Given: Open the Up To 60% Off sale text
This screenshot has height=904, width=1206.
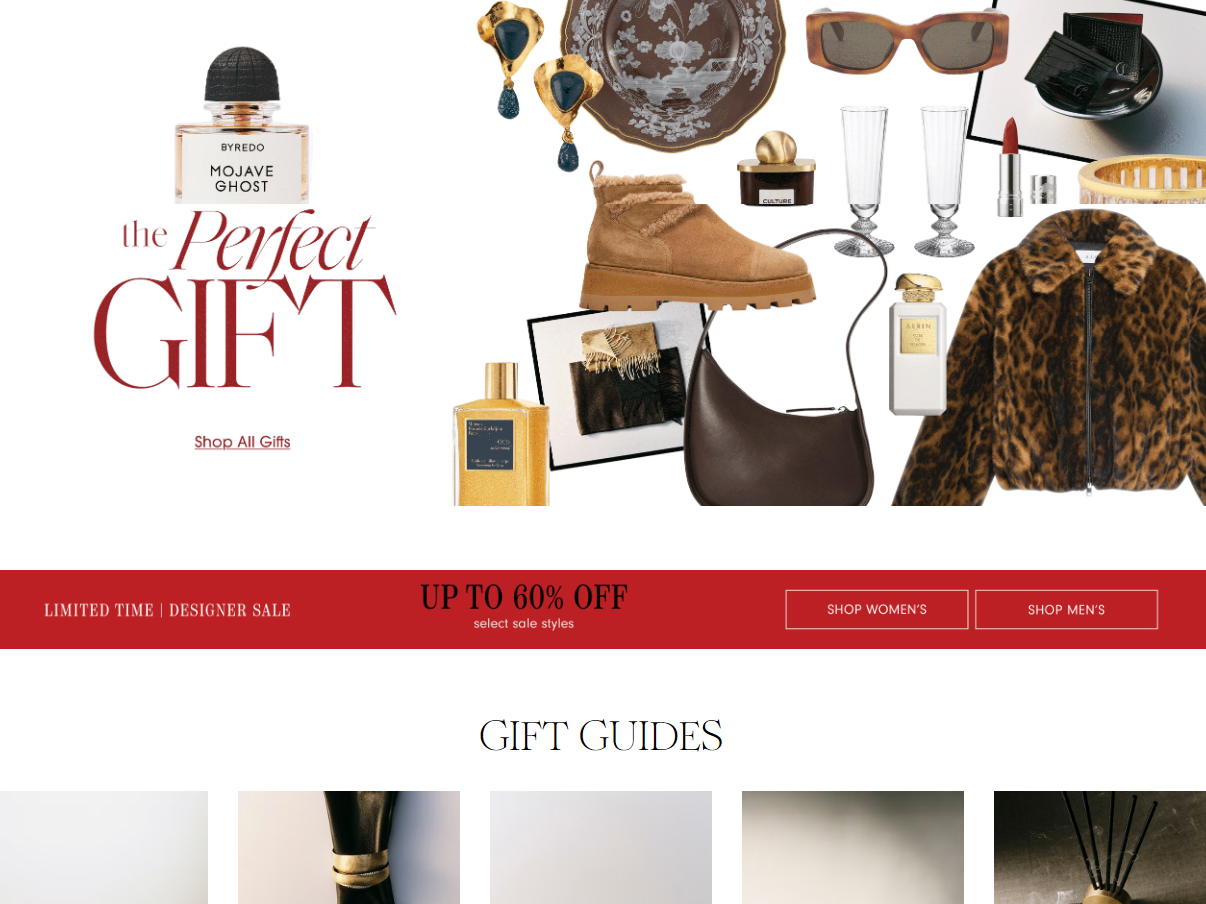Looking at the screenshot, I should pos(524,597).
